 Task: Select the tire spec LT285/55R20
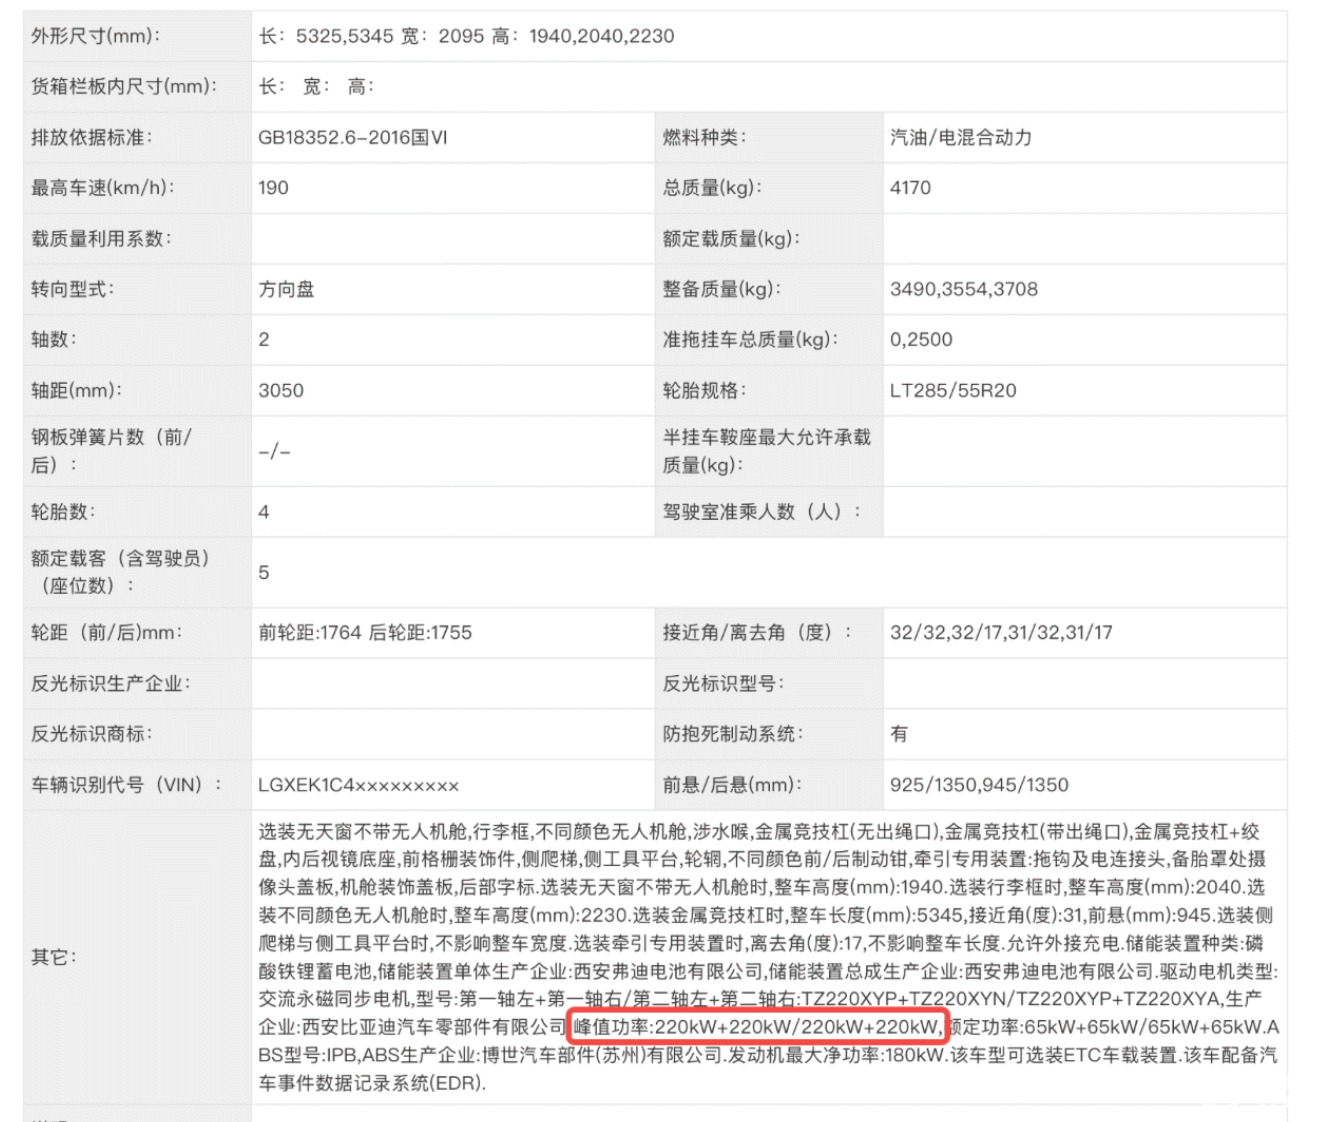point(953,390)
